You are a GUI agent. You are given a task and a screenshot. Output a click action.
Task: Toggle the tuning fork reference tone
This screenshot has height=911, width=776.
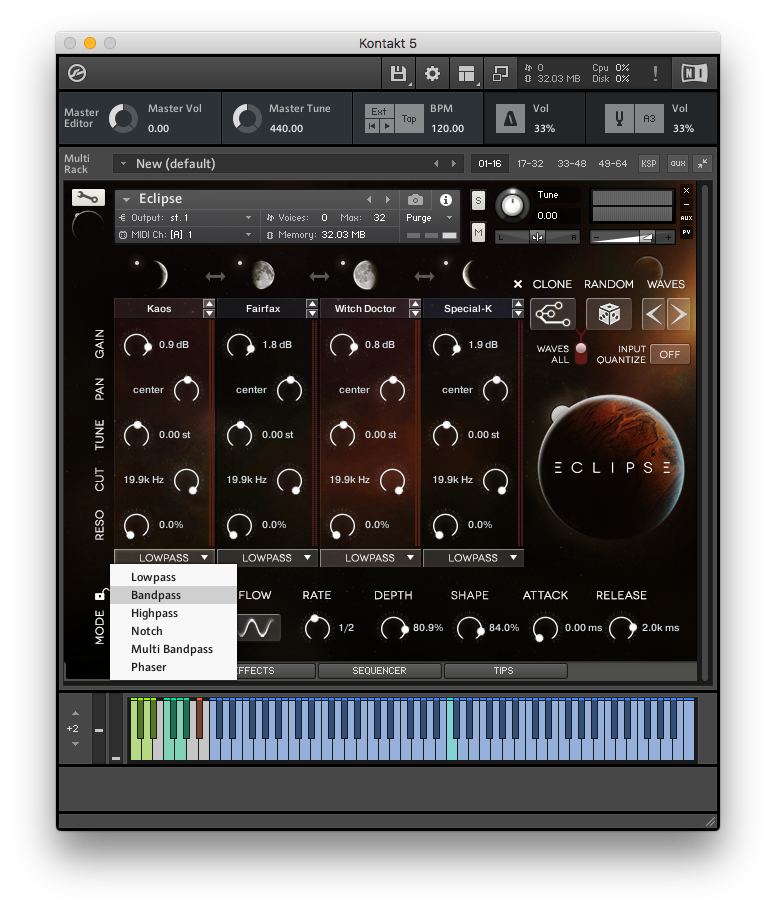(x=619, y=119)
